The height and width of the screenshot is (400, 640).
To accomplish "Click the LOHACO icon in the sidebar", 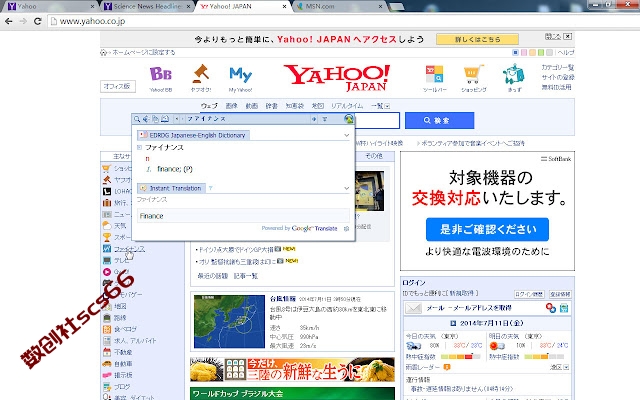I will (x=107, y=191).
